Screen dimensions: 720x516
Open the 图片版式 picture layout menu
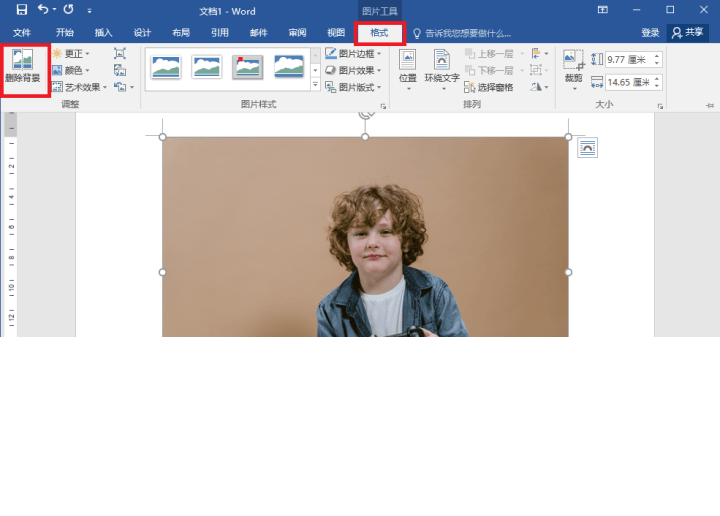pyautogui.click(x=353, y=87)
